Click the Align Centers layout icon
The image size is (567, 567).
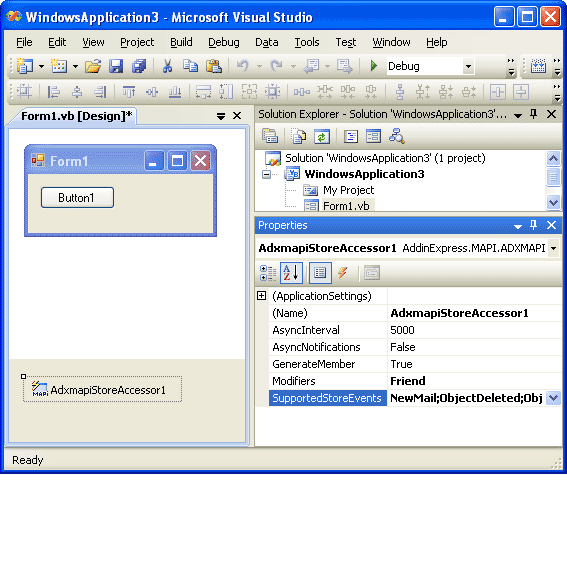[x=77, y=92]
